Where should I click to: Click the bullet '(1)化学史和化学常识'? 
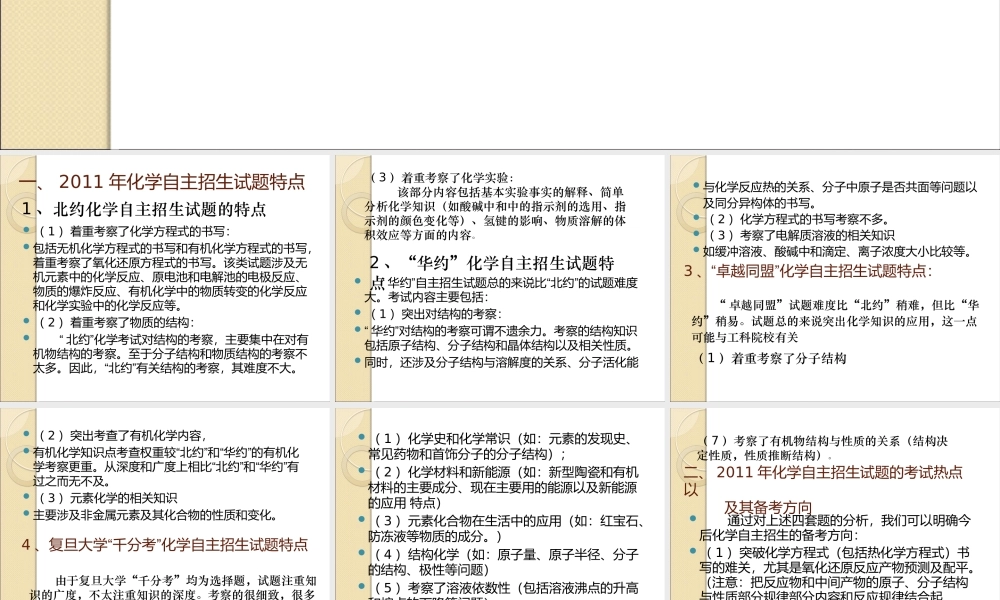point(503,446)
